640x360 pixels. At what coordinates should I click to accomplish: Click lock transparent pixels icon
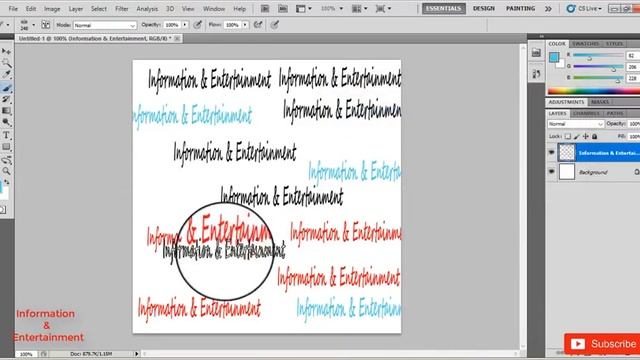[x=567, y=136]
